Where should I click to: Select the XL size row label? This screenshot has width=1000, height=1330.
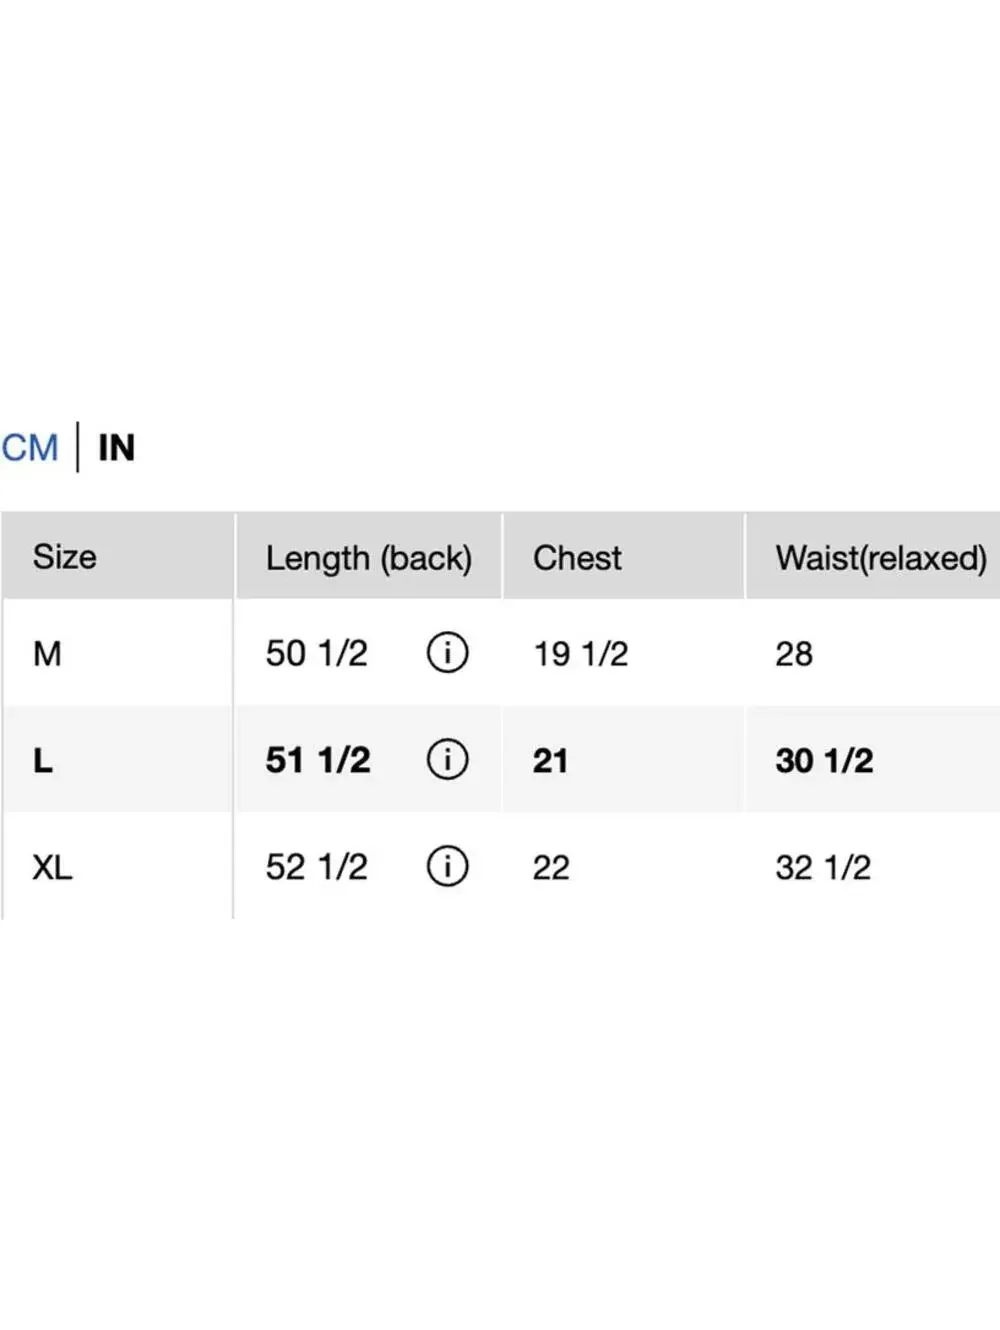click(x=52, y=867)
